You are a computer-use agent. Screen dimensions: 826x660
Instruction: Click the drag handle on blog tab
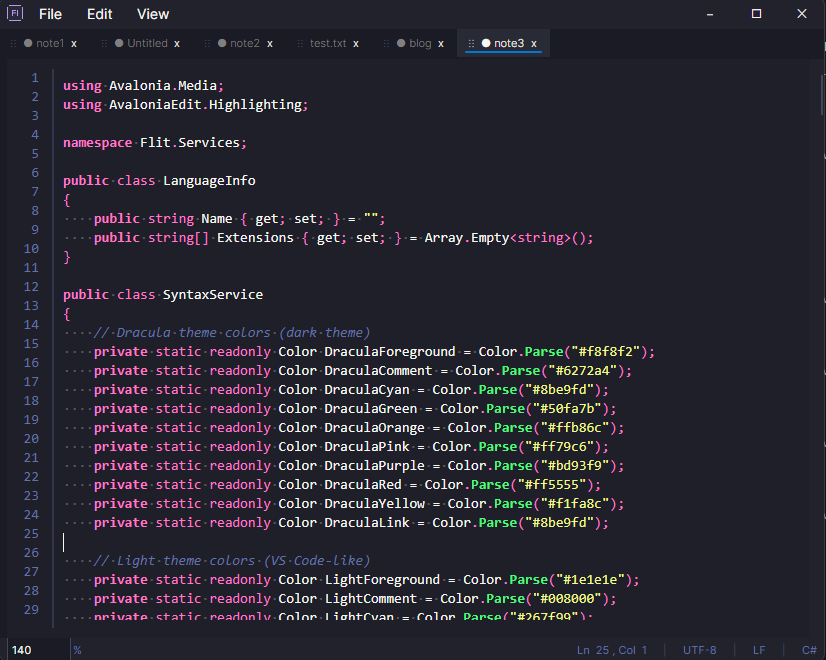pyautogui.click(x=386, y=44)
